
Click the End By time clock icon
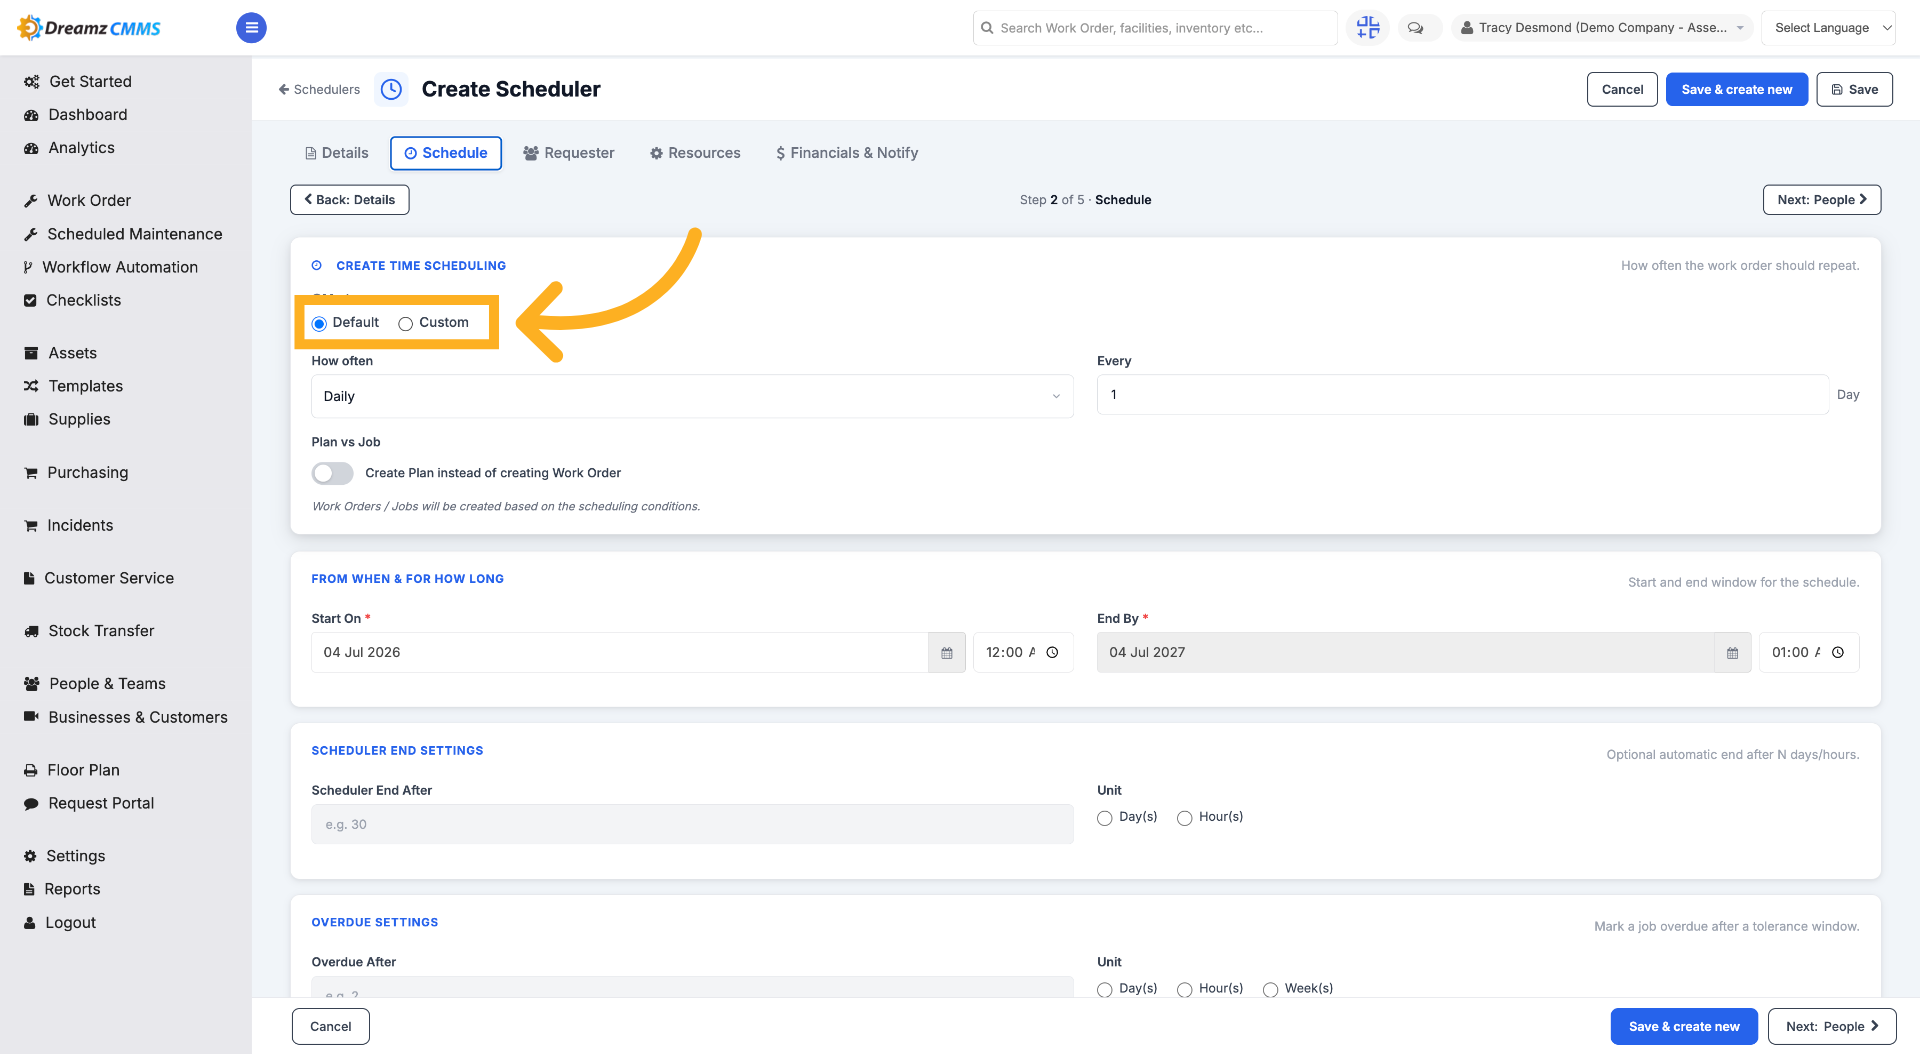(x=1838, y=653)
